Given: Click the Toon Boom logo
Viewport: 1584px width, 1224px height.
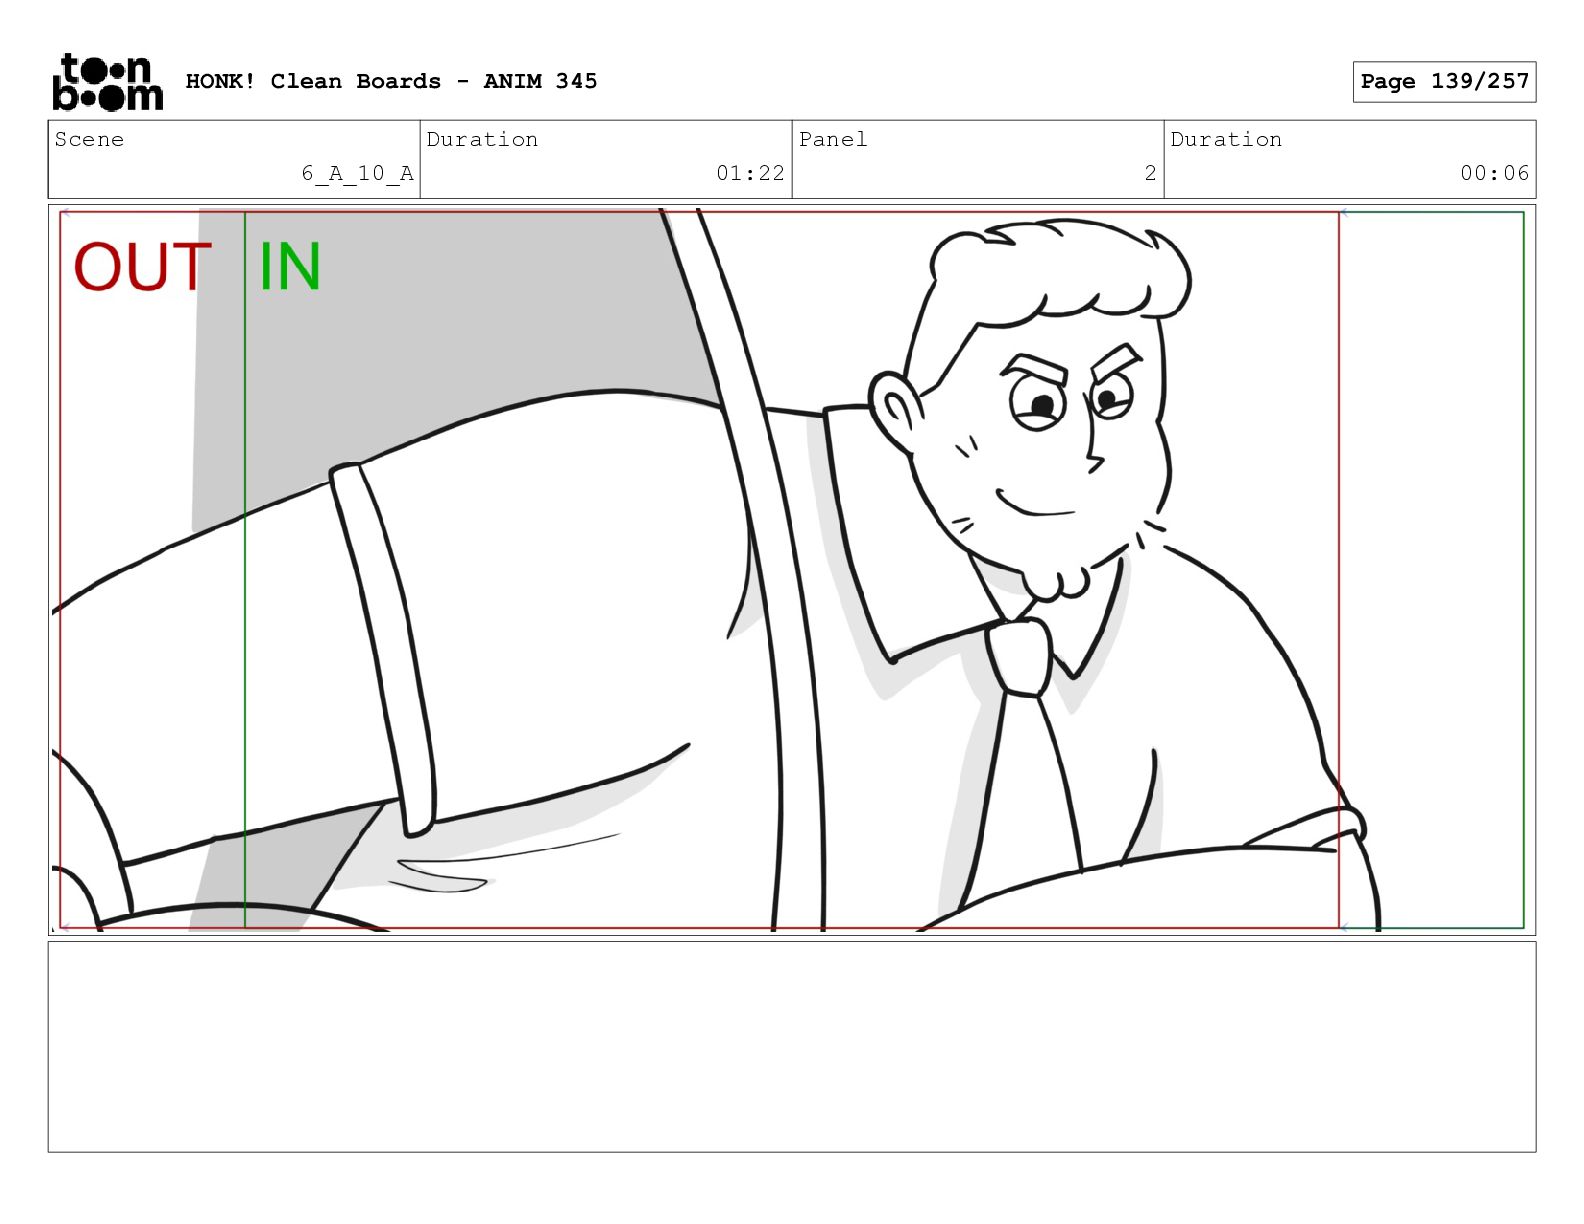Looking at the screenshot, I should coord(107,82).
